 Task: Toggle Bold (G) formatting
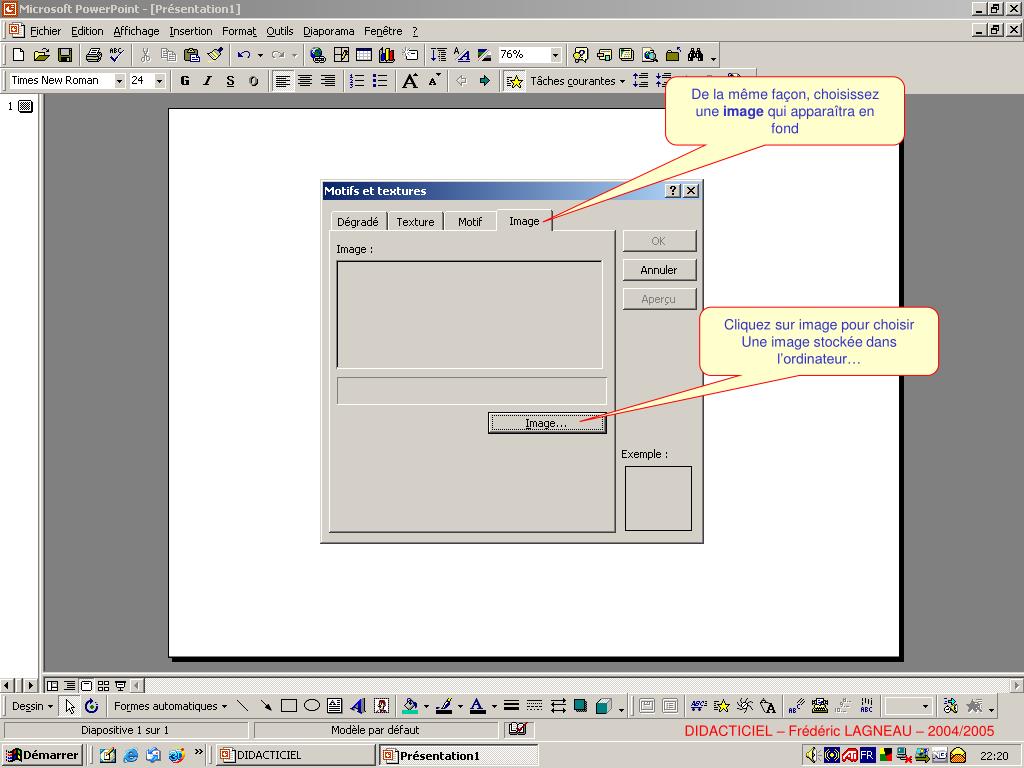185,81
